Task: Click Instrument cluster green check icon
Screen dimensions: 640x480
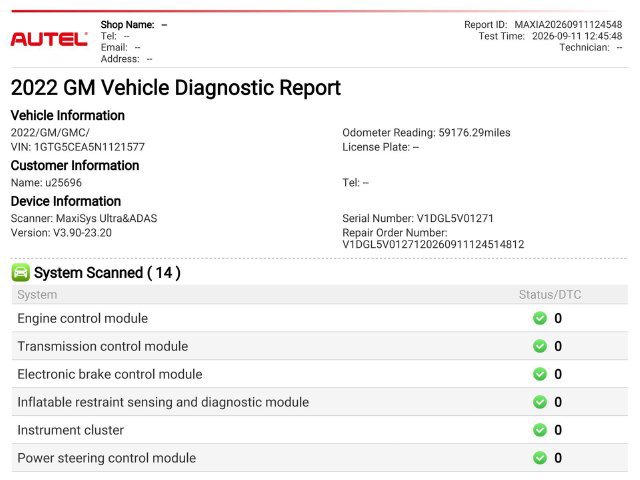Action: pyautogui.click(x=540, y=430)
